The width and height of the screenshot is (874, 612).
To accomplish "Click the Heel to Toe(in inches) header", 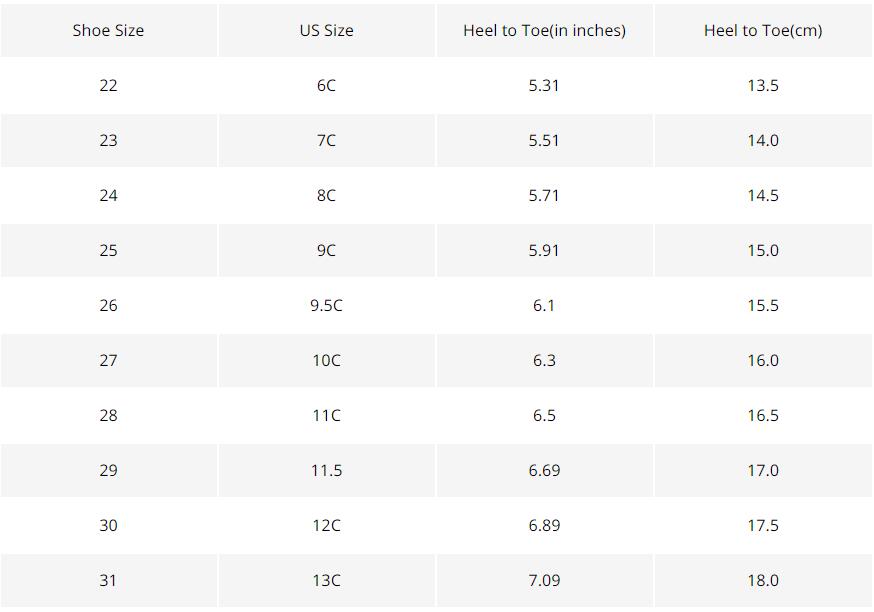I will 544,30.
